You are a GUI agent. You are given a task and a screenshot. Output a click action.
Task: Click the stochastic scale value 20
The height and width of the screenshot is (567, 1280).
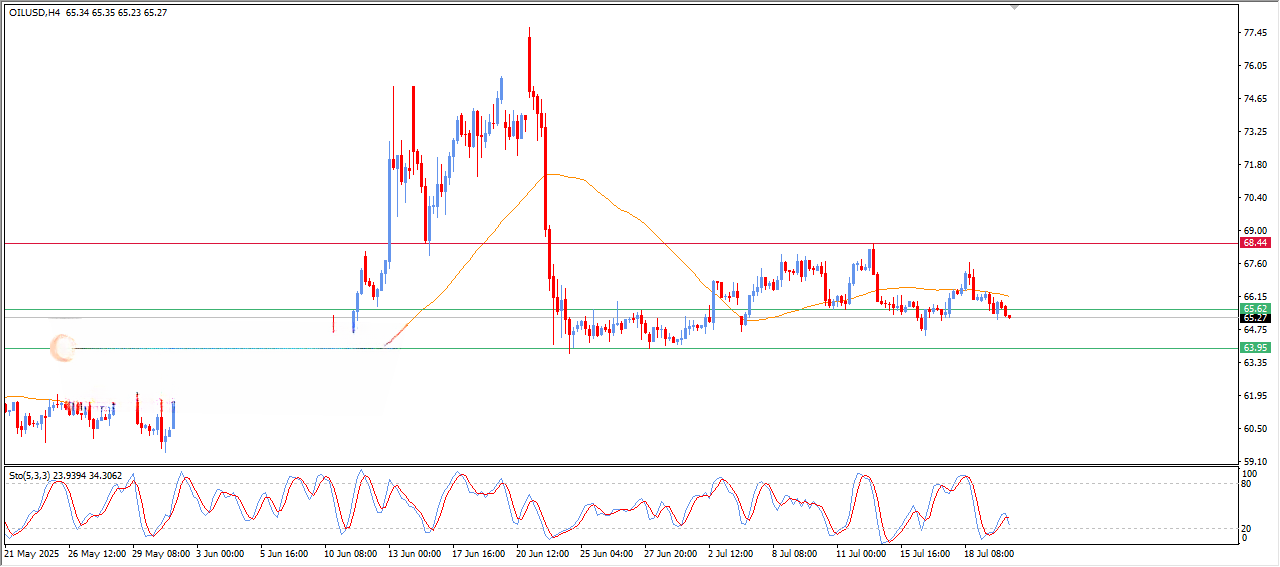coord(1247,528)
